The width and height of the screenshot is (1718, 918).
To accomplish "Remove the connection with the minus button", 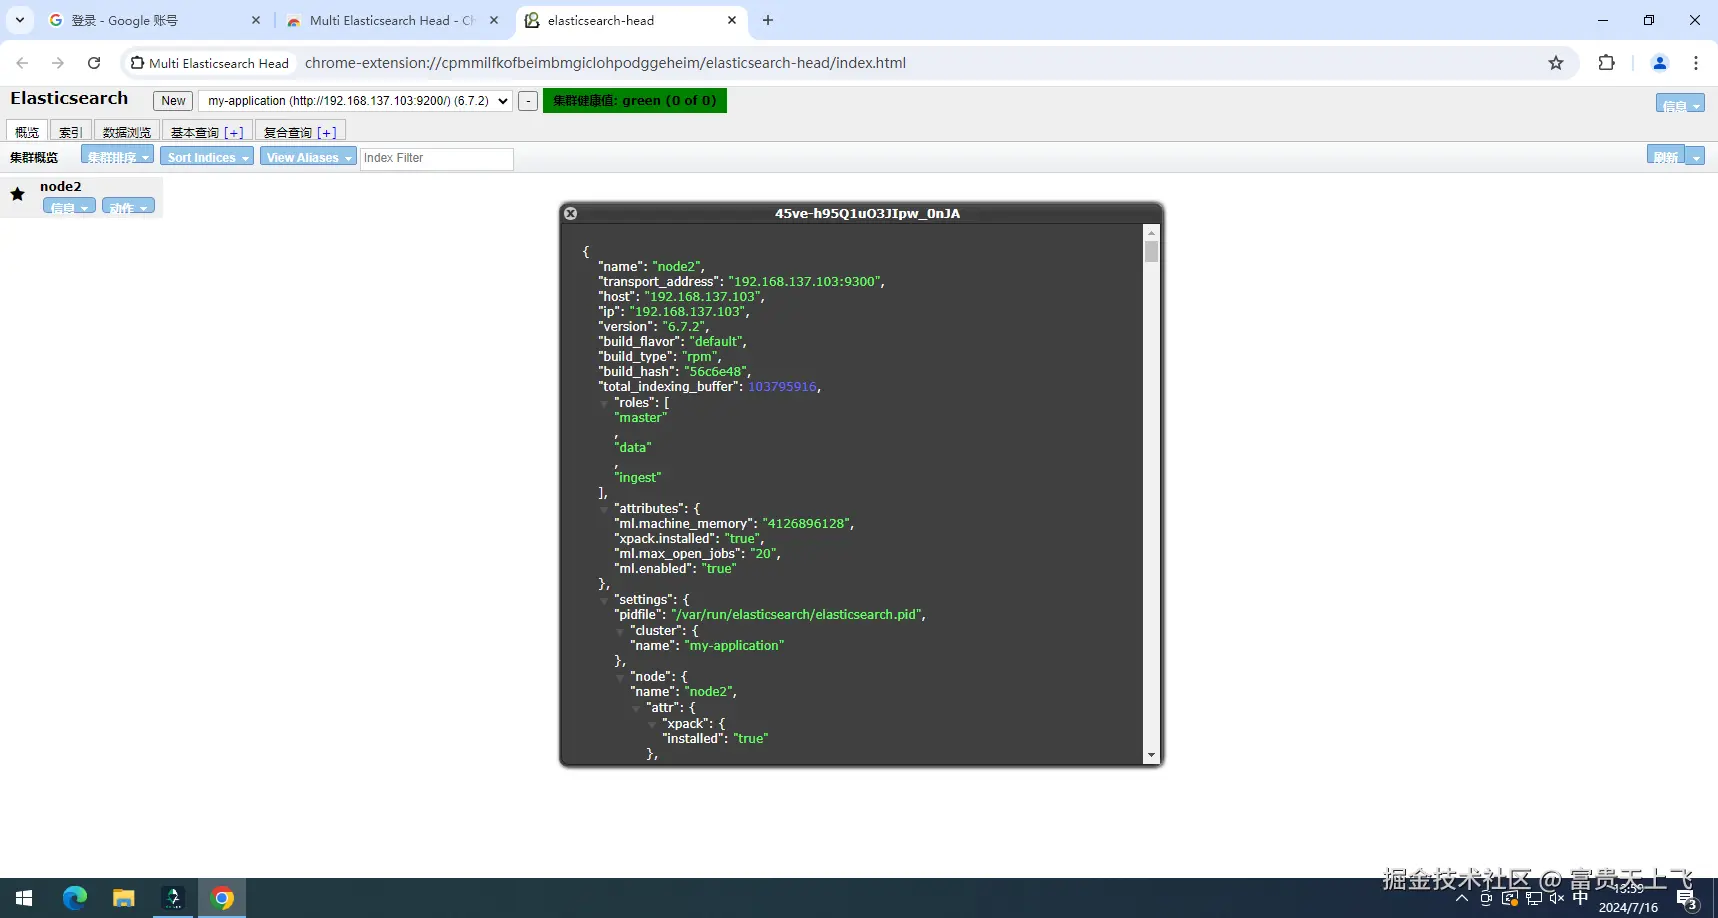I will coord(528,101).
